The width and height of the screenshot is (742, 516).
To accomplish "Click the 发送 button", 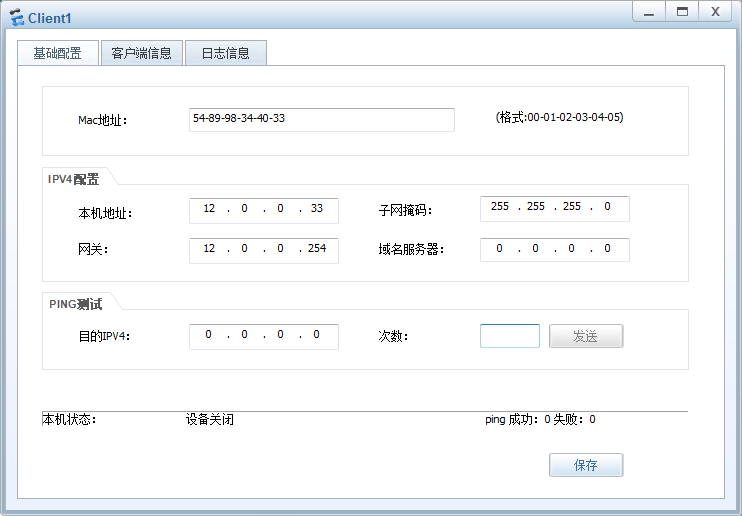I will tap(586, 336).
